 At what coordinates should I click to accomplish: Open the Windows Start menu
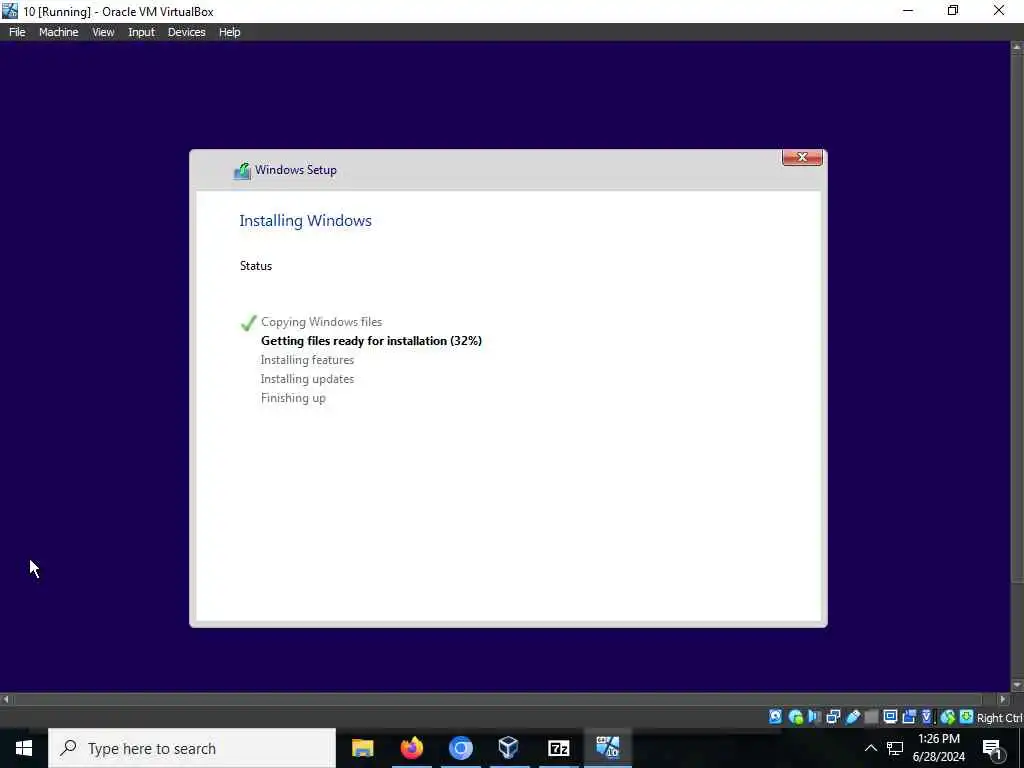tap(24, 748)
